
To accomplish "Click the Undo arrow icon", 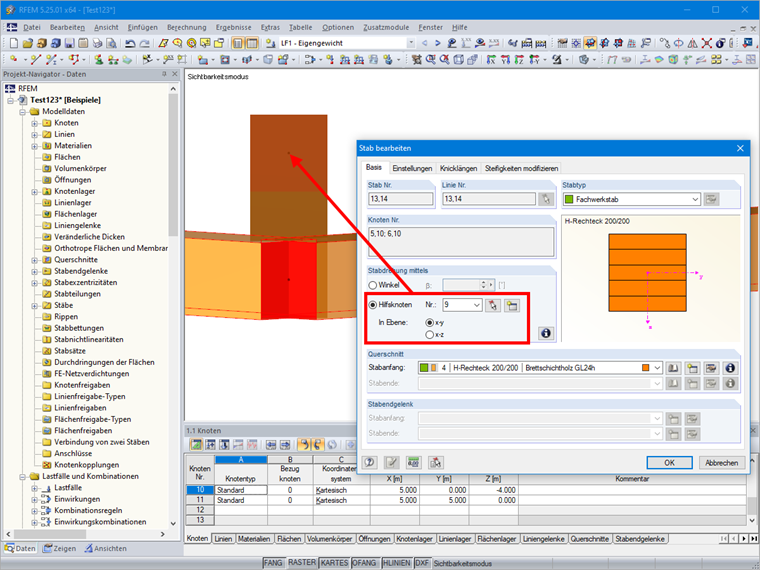I will tap(130, 43).
